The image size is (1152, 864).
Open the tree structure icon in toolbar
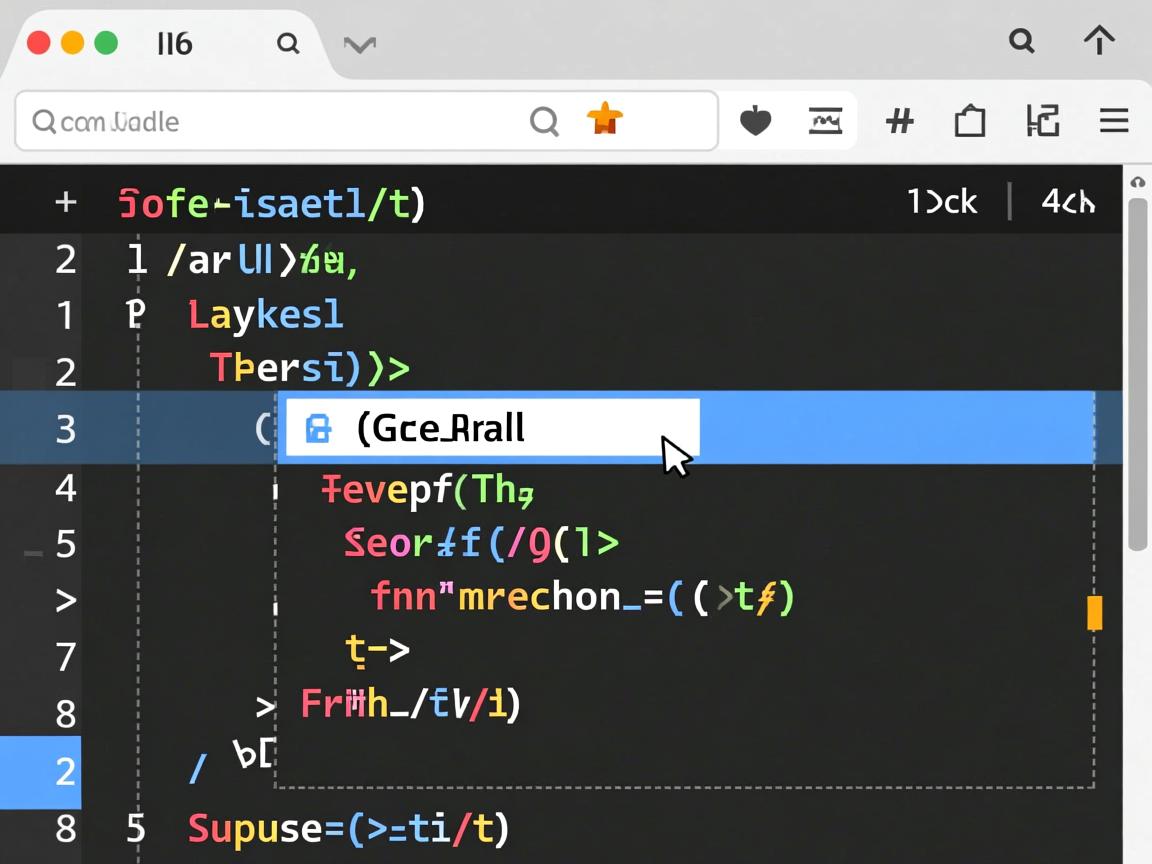[1043, 122]
